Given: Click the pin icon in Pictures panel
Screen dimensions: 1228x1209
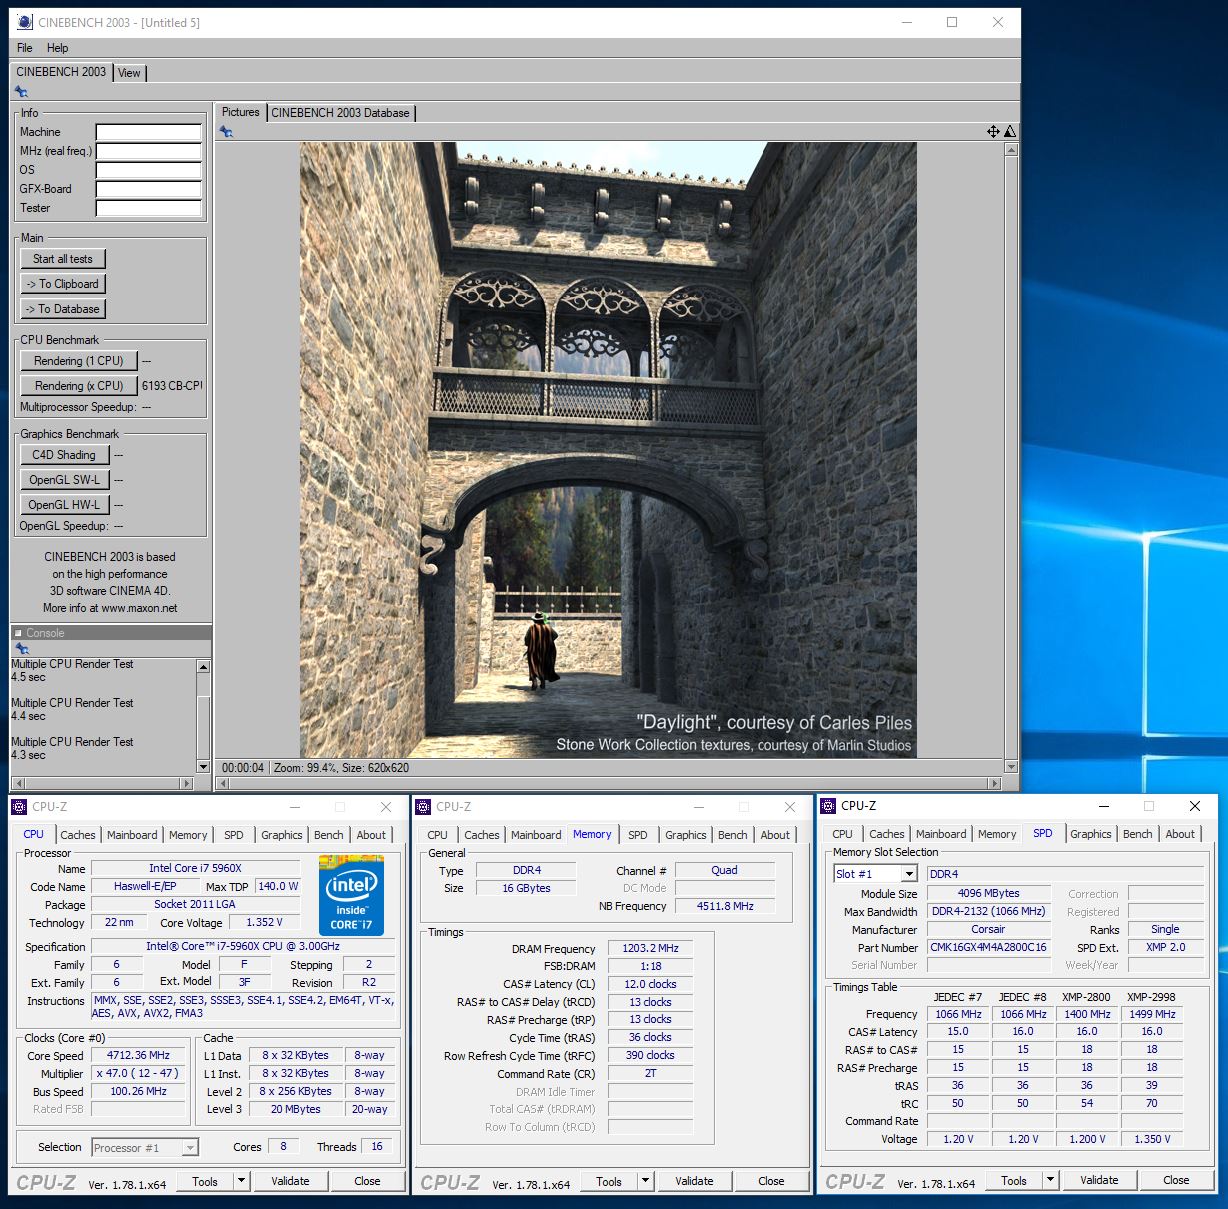Looking at the screenshot, I should [x=226, y=131].
